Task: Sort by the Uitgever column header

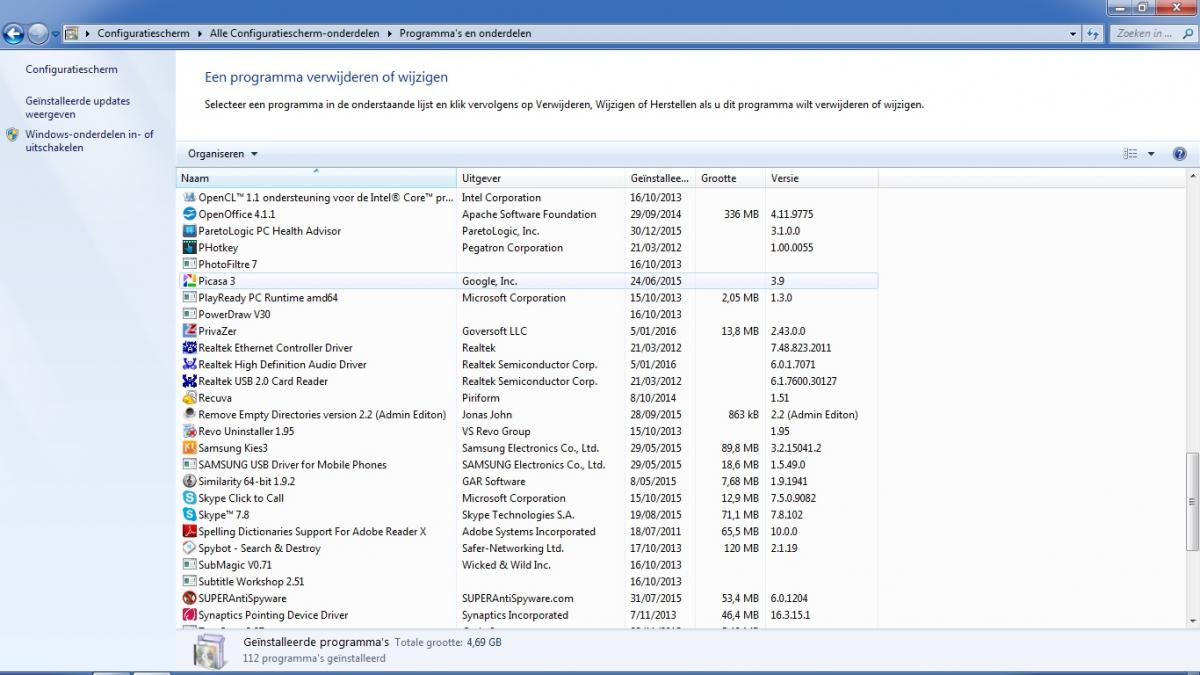Action: coord(541,178)
